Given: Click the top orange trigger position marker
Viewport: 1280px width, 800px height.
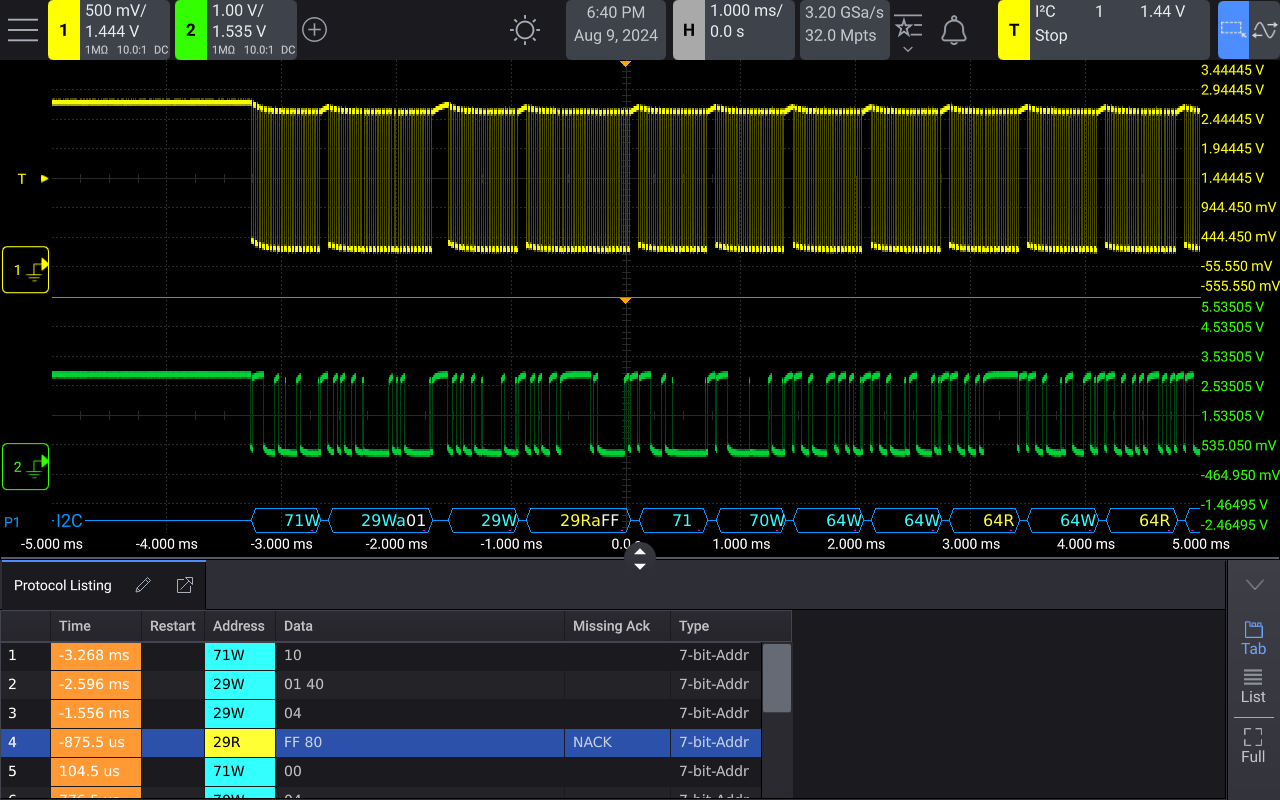Looking at the screenshot, I should [x=625, y=64].
